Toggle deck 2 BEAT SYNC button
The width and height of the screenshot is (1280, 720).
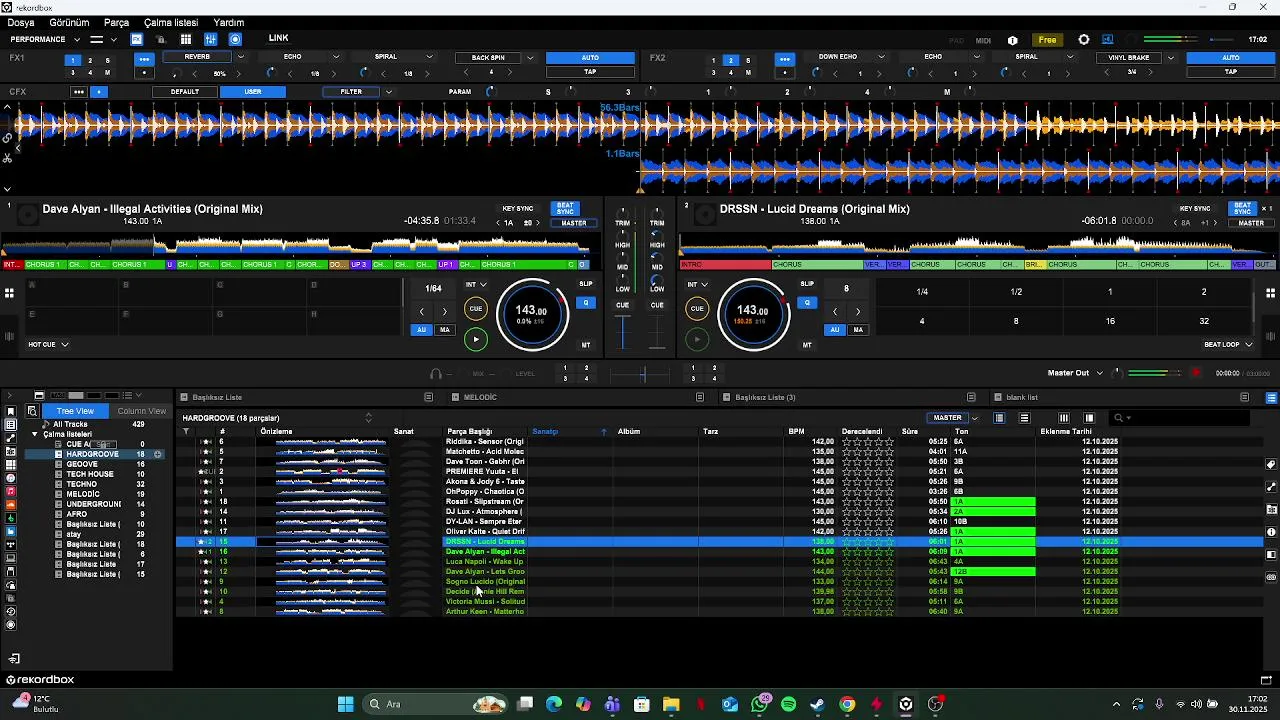1242,209
